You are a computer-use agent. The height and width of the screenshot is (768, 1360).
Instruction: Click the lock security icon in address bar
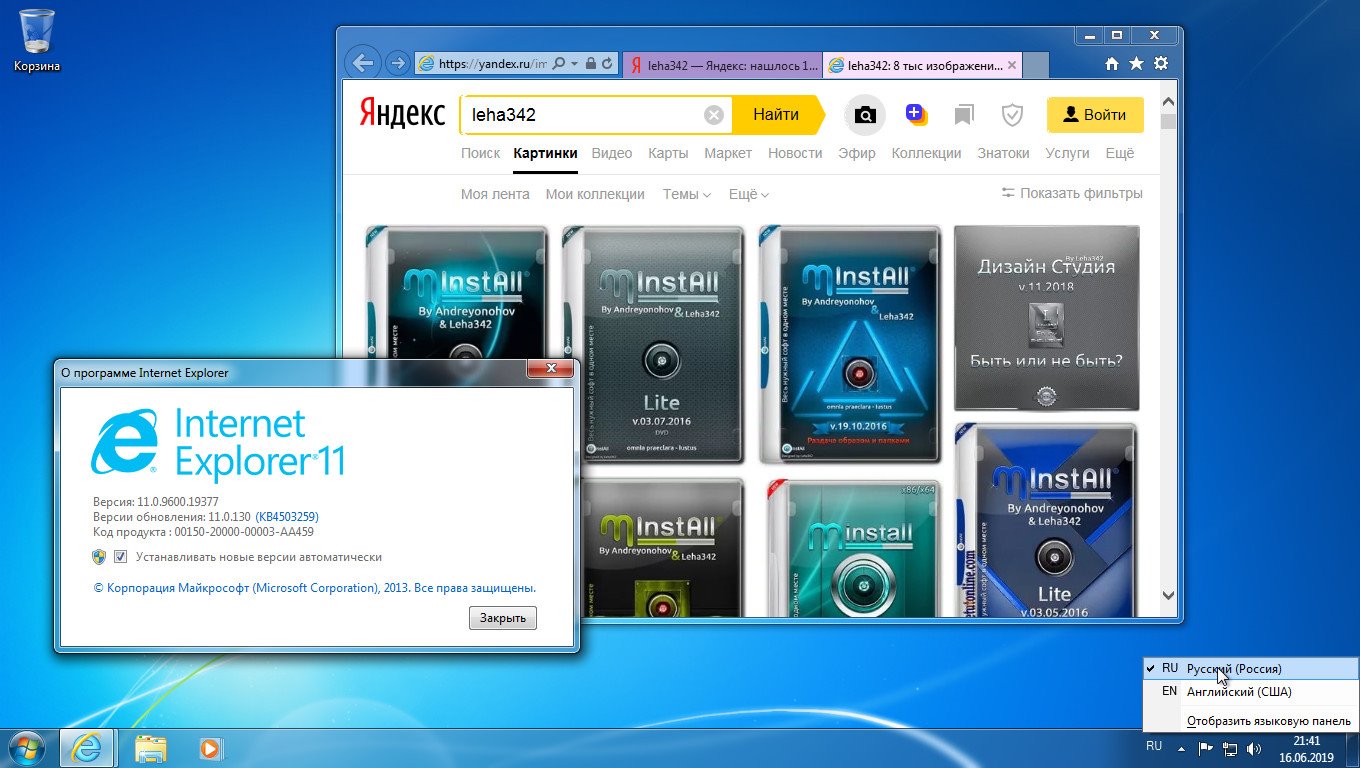591,63
